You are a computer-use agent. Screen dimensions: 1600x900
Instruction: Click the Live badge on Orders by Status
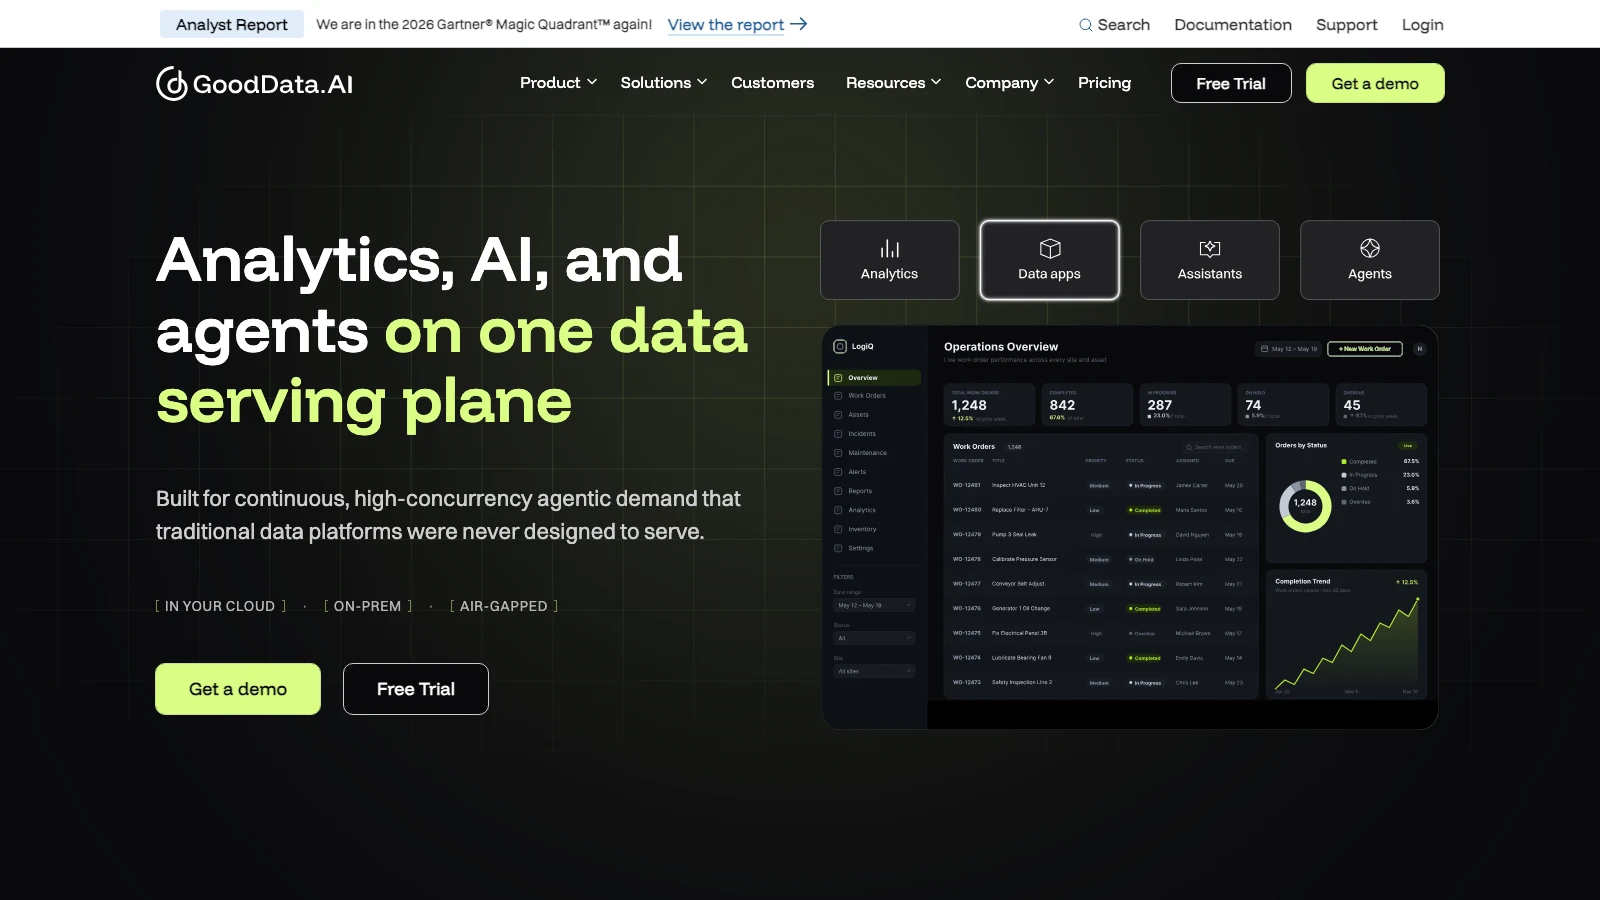pos(1408,446)
